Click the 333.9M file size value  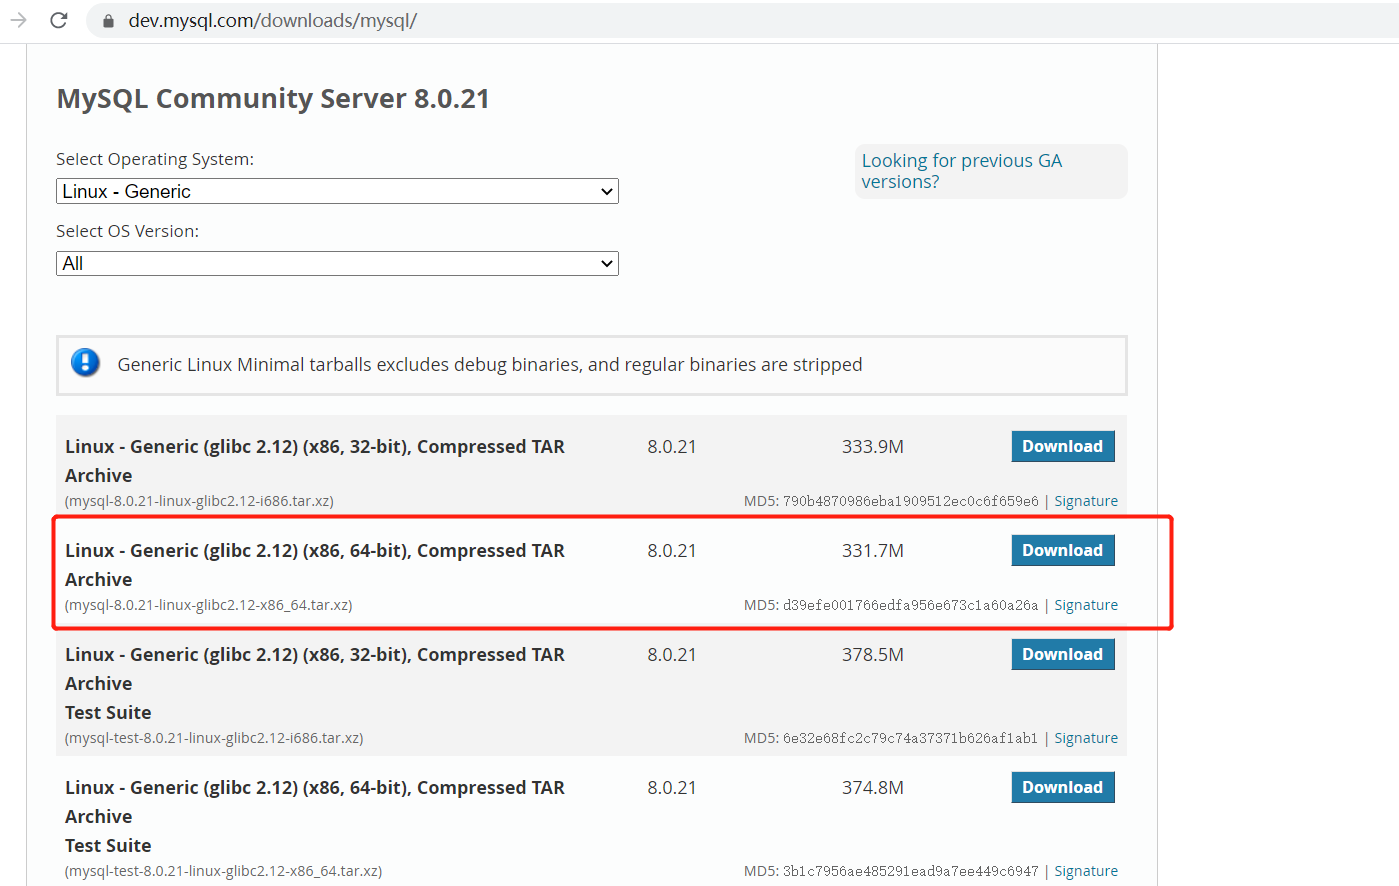coord(873,447)
